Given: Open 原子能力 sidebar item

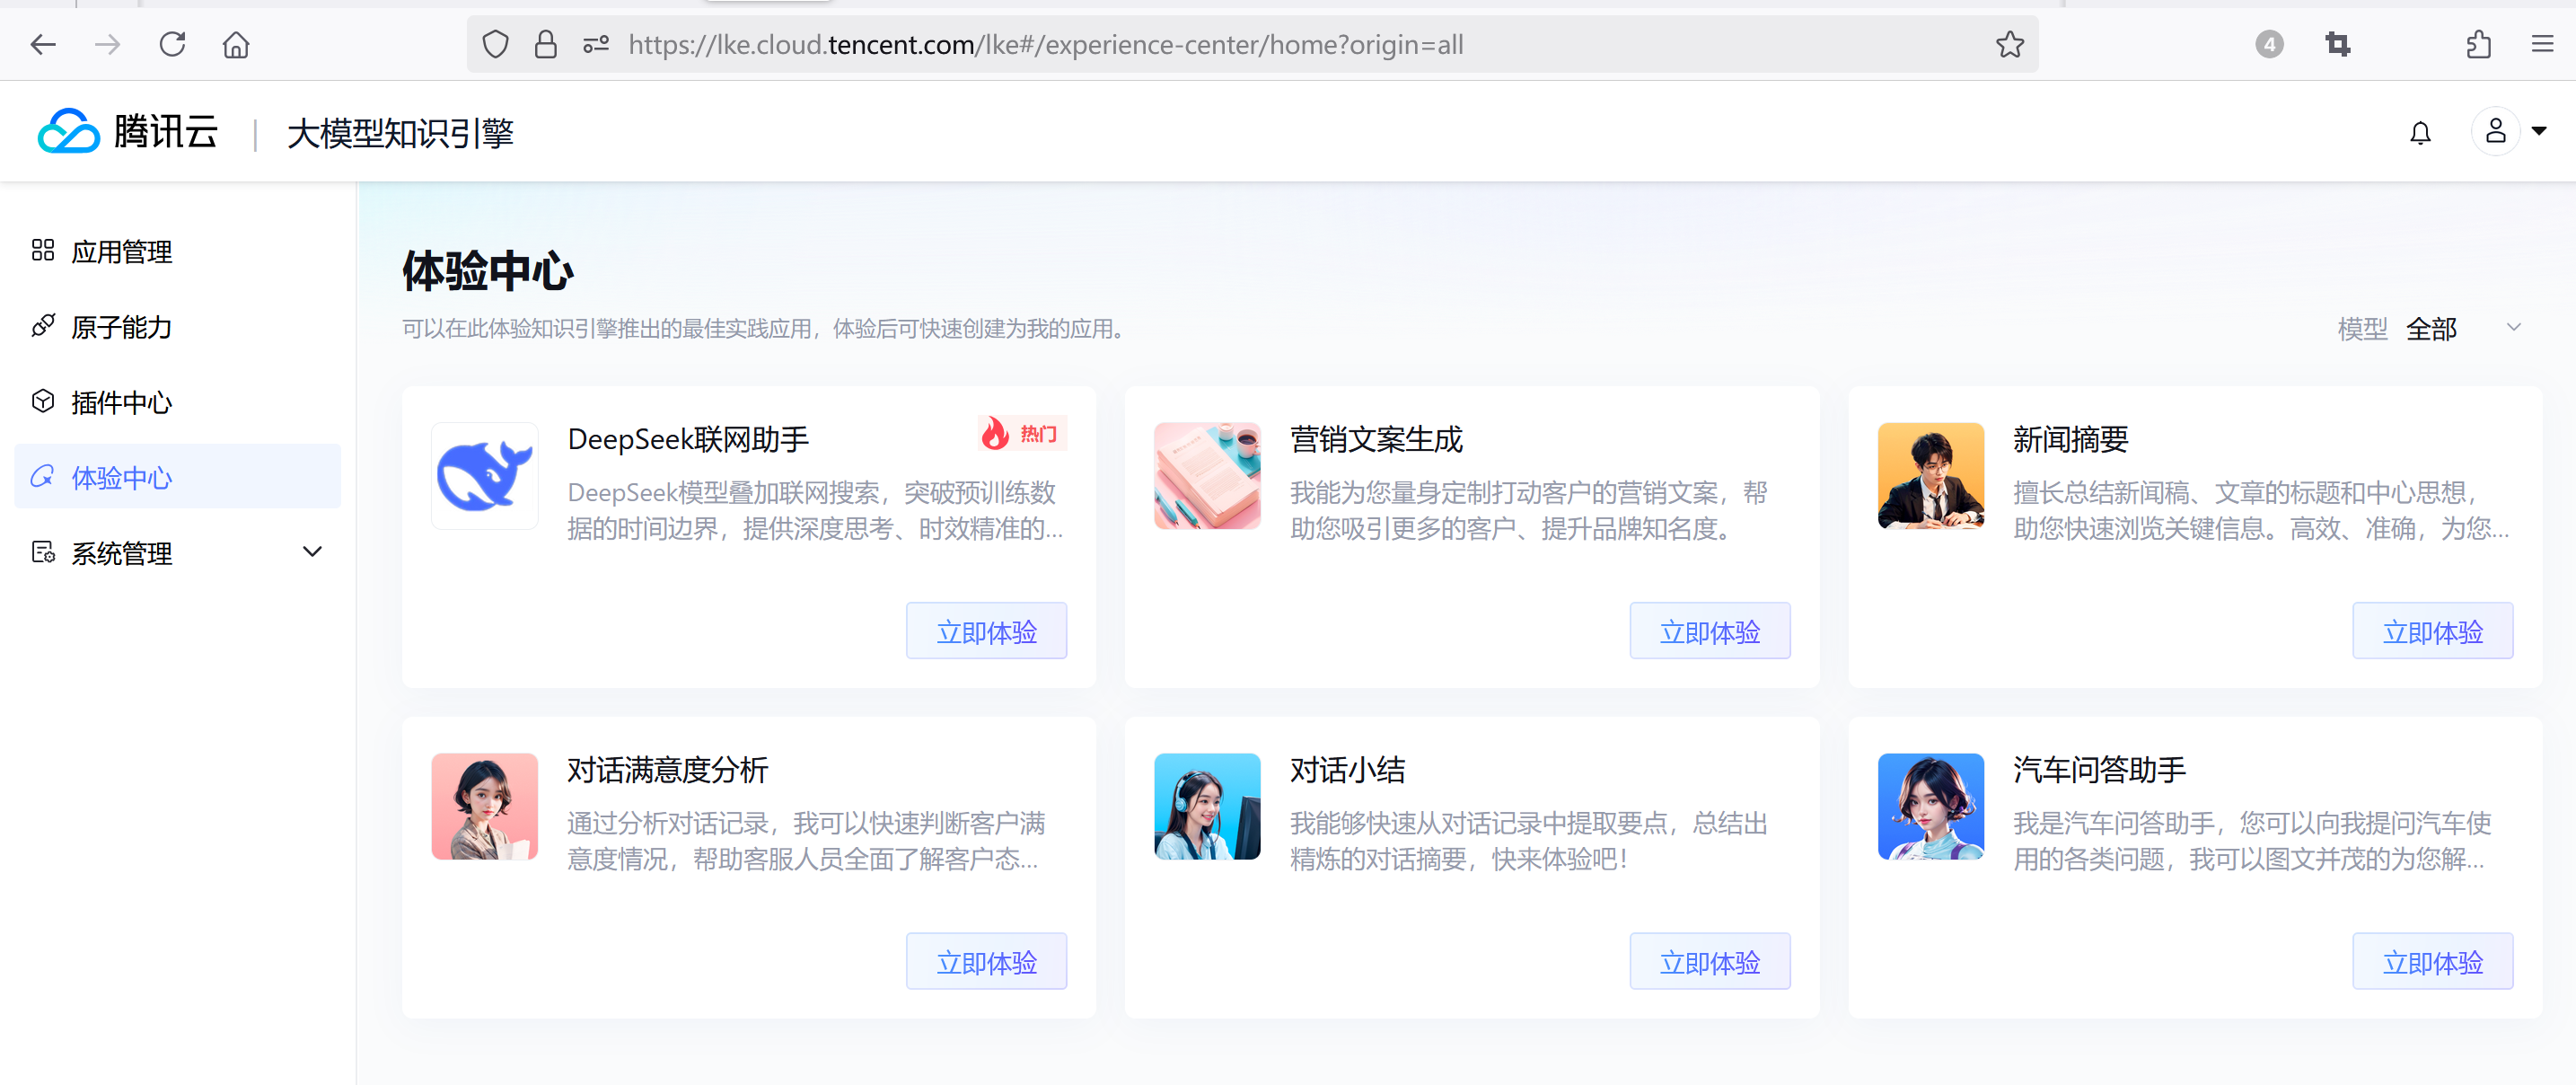Looking at the screenshot, I should pos(121,327).
